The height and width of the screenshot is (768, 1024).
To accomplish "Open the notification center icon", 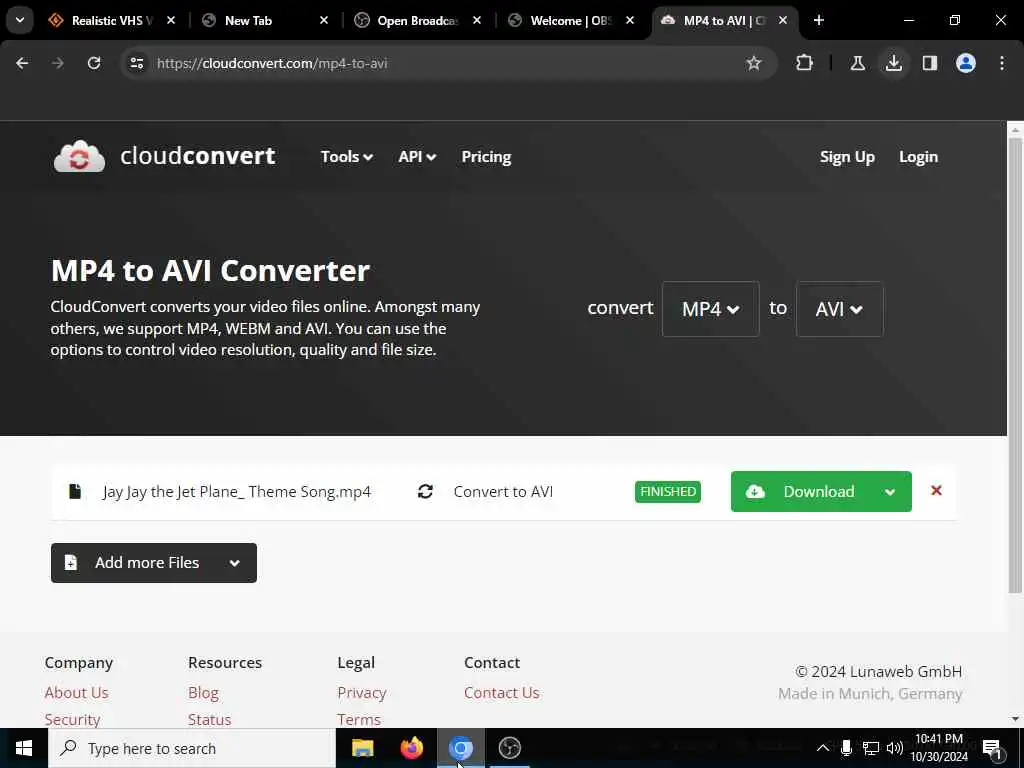I will click(991, 748).
